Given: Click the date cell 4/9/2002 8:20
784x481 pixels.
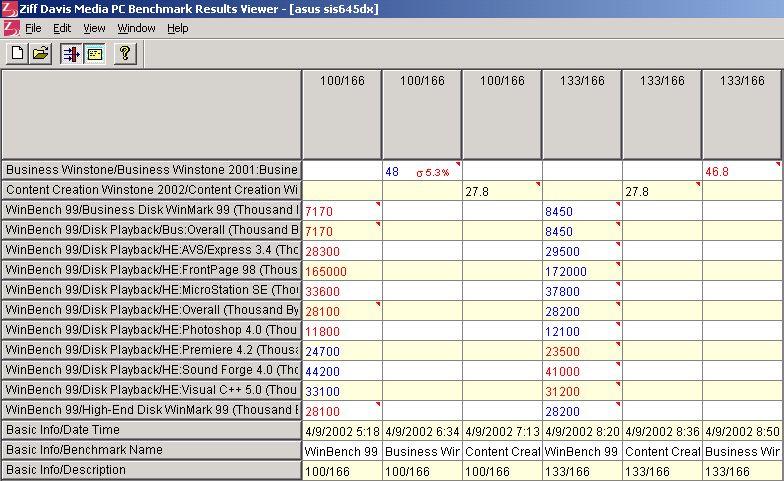Looking at the screenshot, I should point(582,431).
